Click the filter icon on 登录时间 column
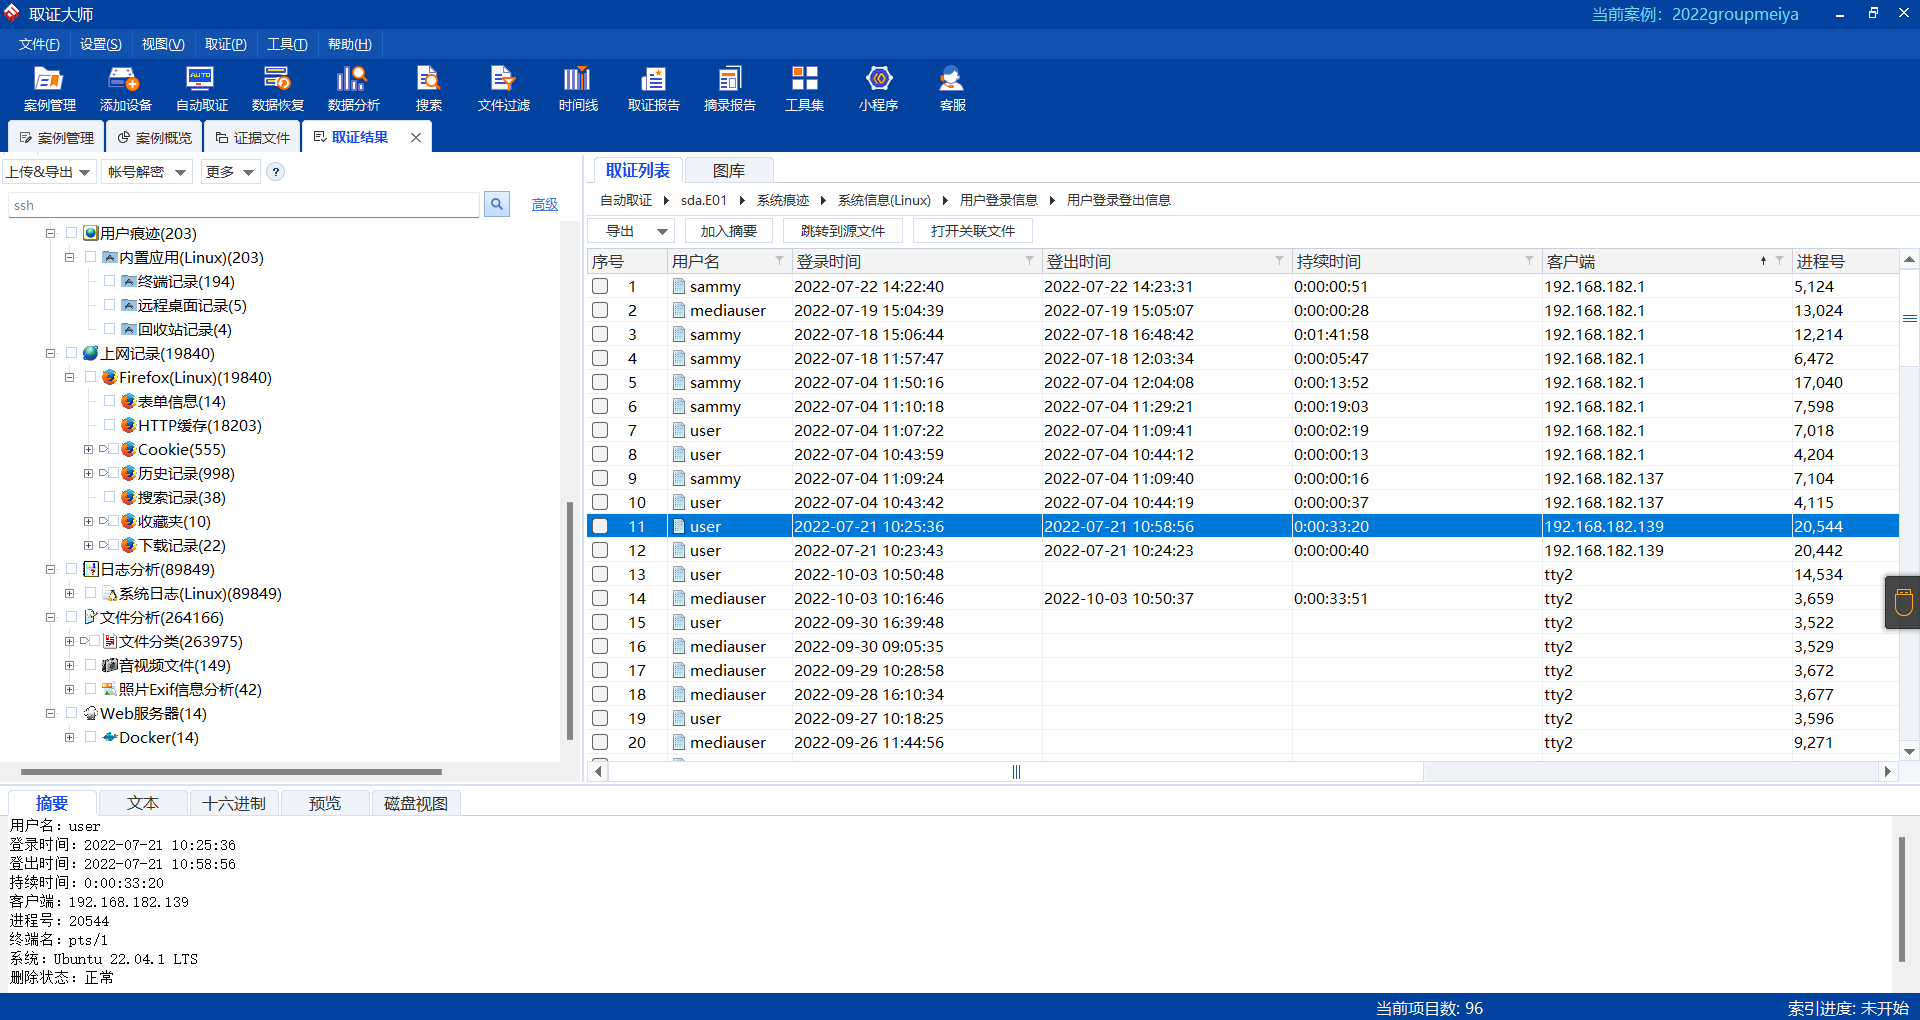 1029,261
